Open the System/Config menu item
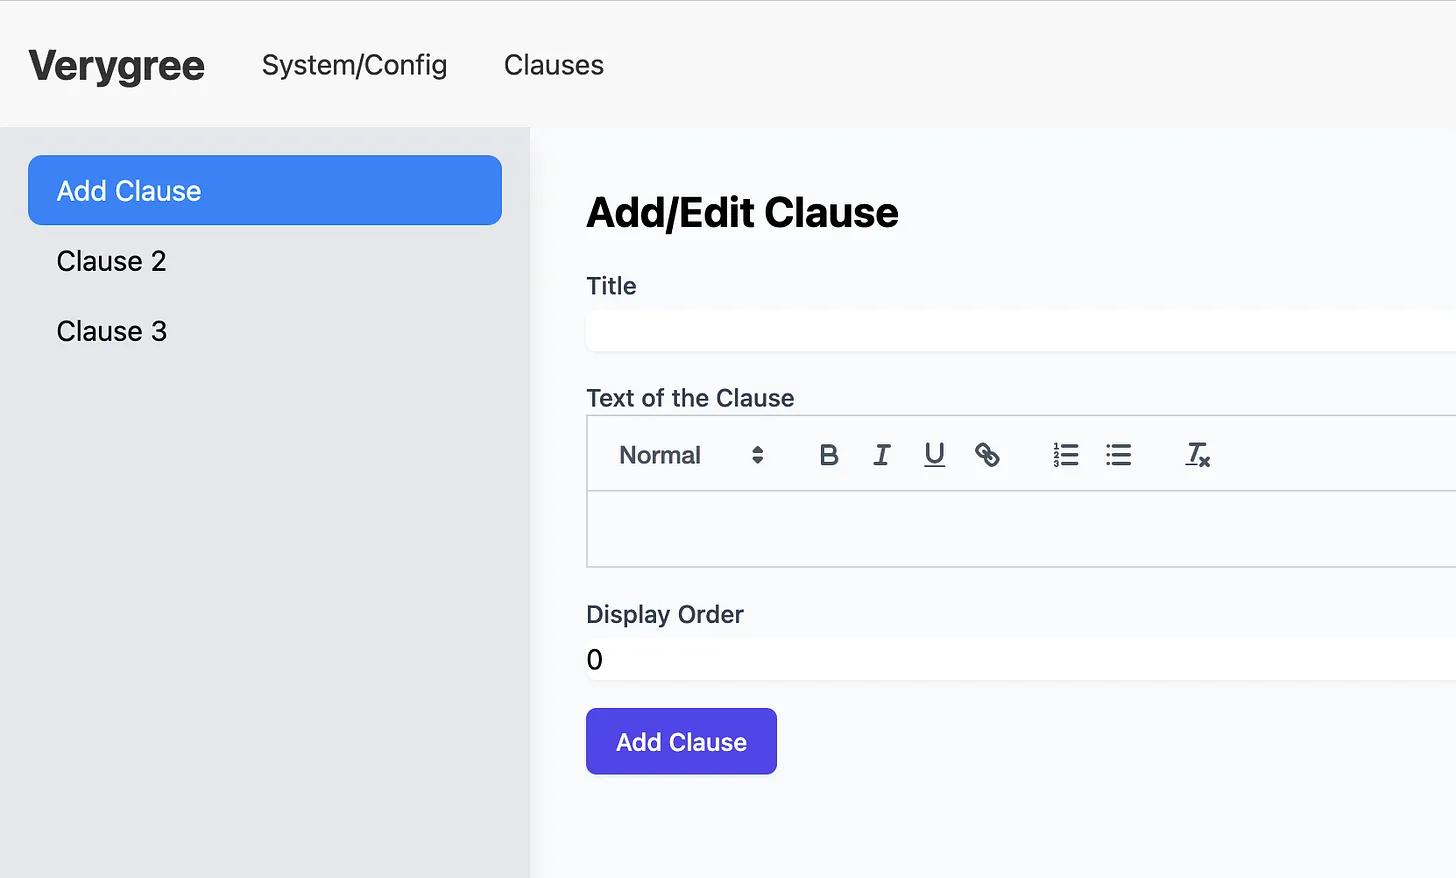 354,65
